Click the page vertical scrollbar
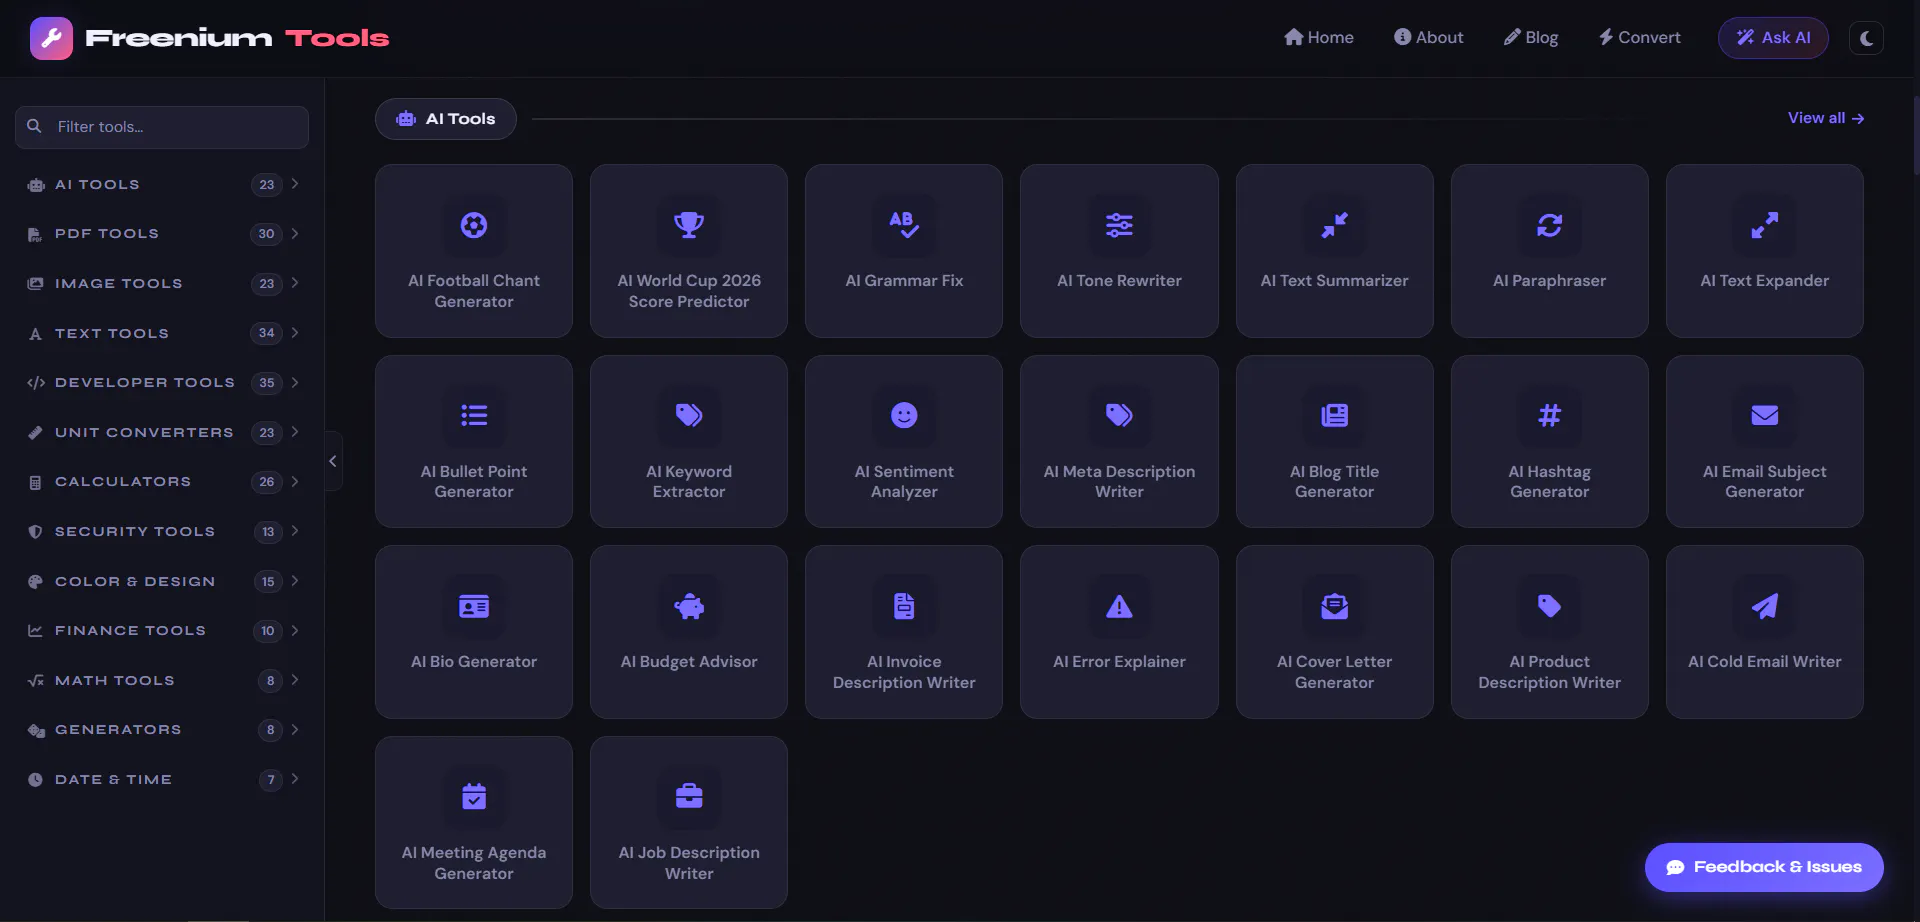Screen dimensions: 1920x922 (1916, 136)
